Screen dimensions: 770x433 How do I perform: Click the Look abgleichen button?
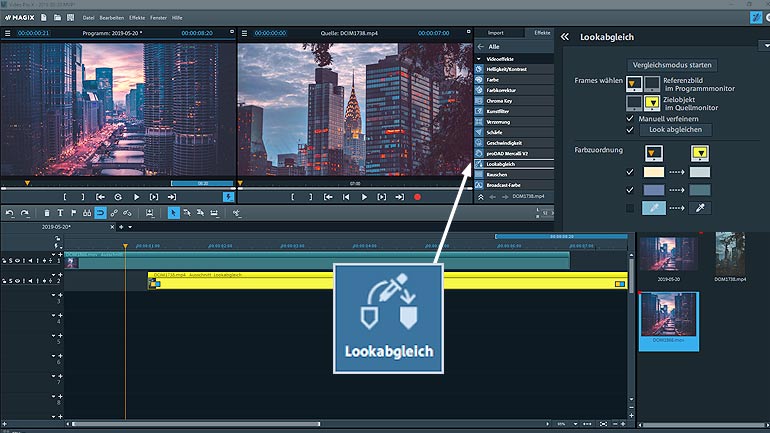click(675, 130)
